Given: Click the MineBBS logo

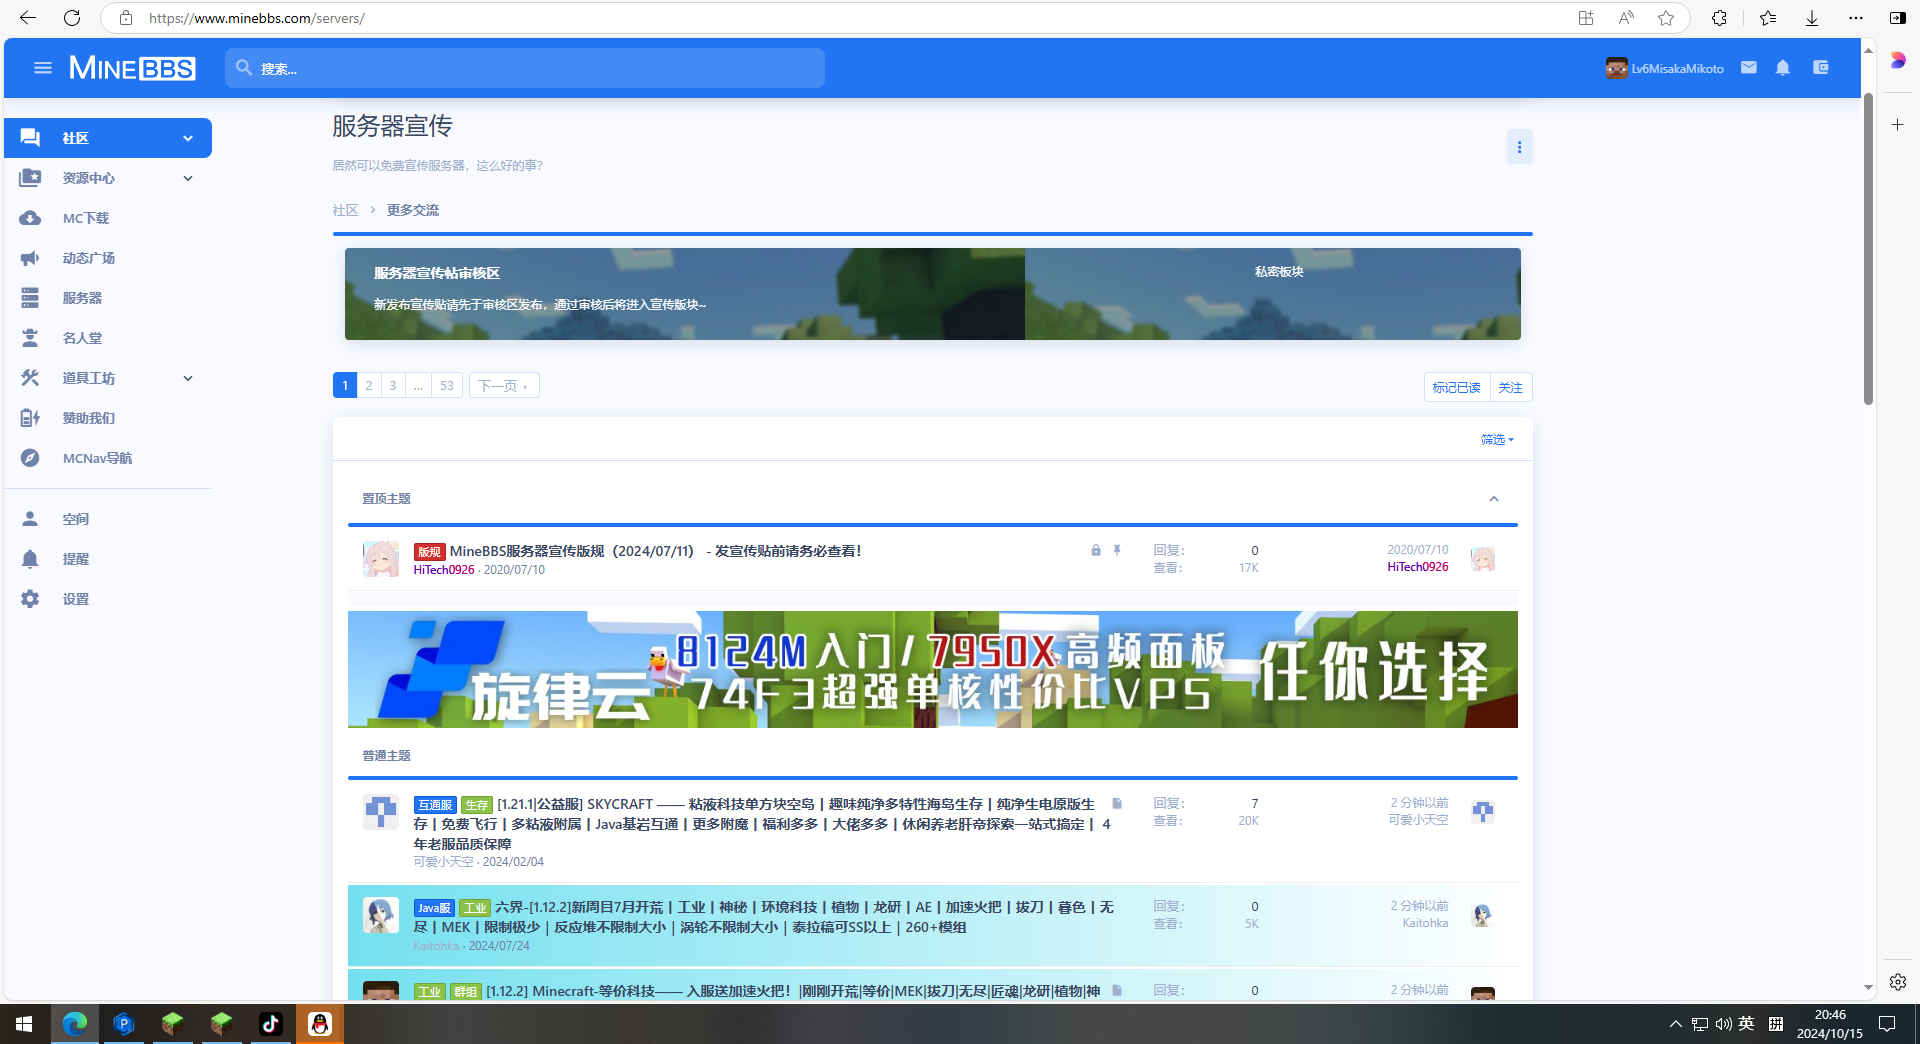Looking at the screenshot, I should click(132, 68).
